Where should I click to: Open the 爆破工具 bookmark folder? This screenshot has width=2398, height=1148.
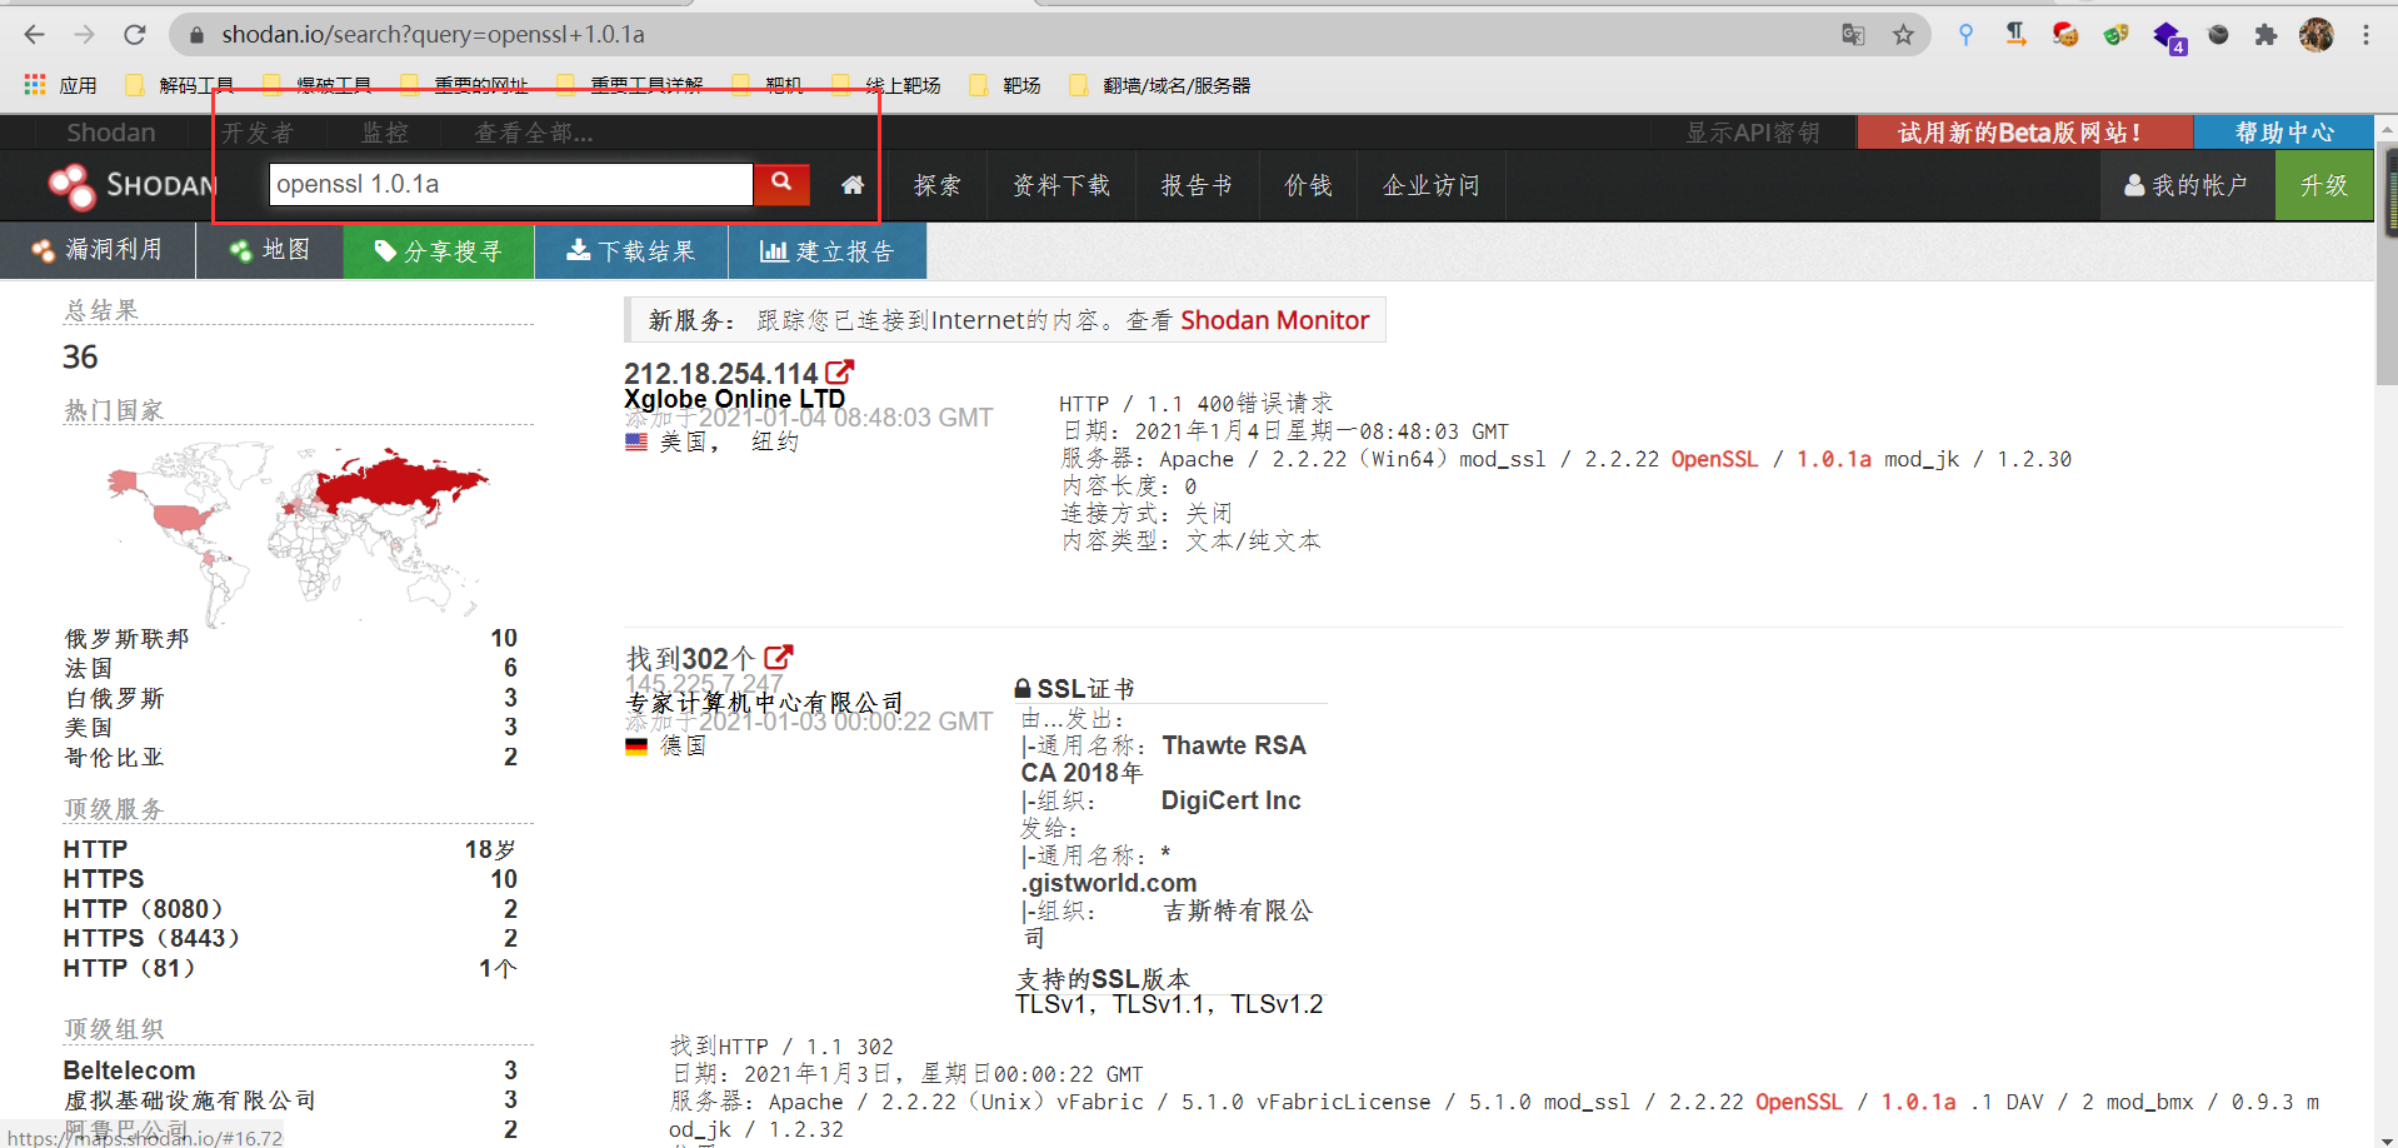tap(318, 85)
